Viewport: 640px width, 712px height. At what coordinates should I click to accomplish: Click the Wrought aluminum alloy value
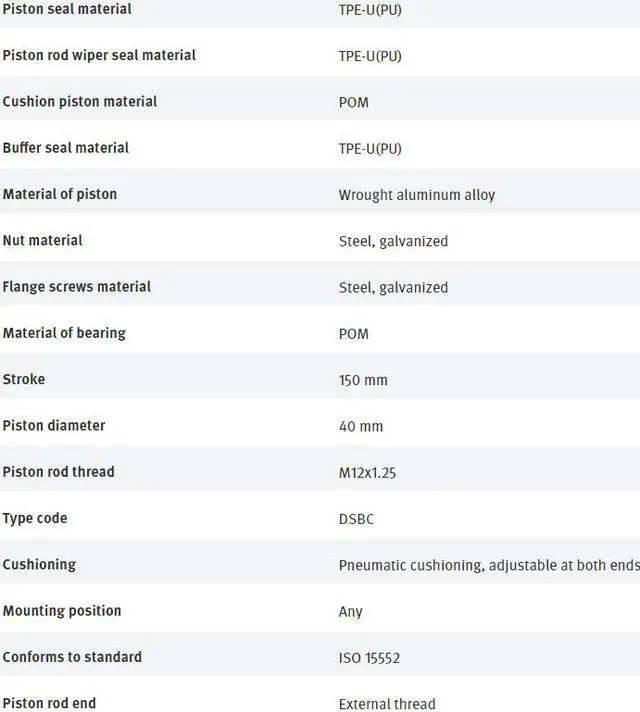tap(416, 195)
